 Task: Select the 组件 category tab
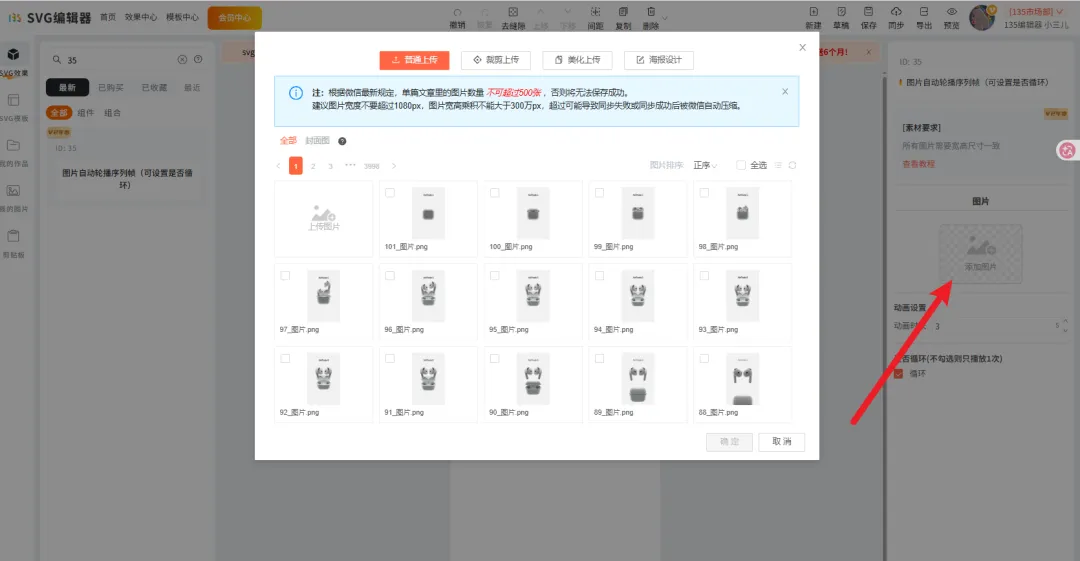[85, 113]
